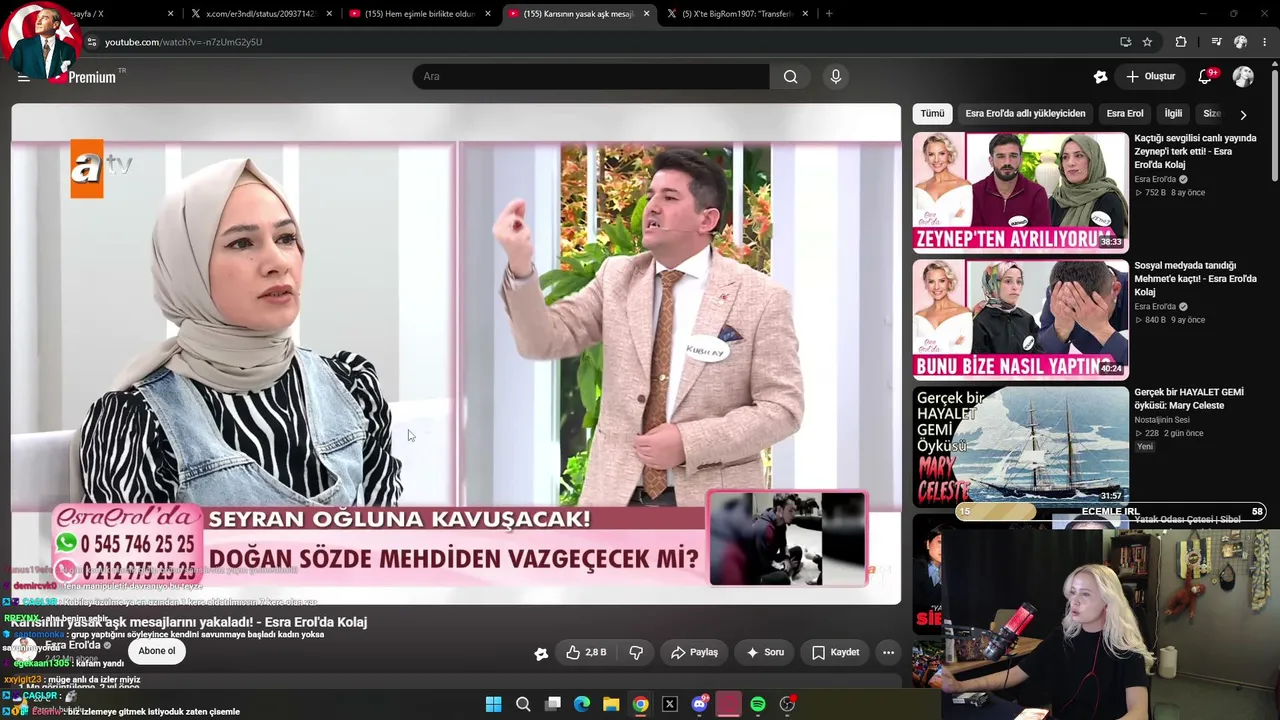Dislike the video with thumbs-down icon
Viewport: 1280px width, 720px height.
pos(636,653)
